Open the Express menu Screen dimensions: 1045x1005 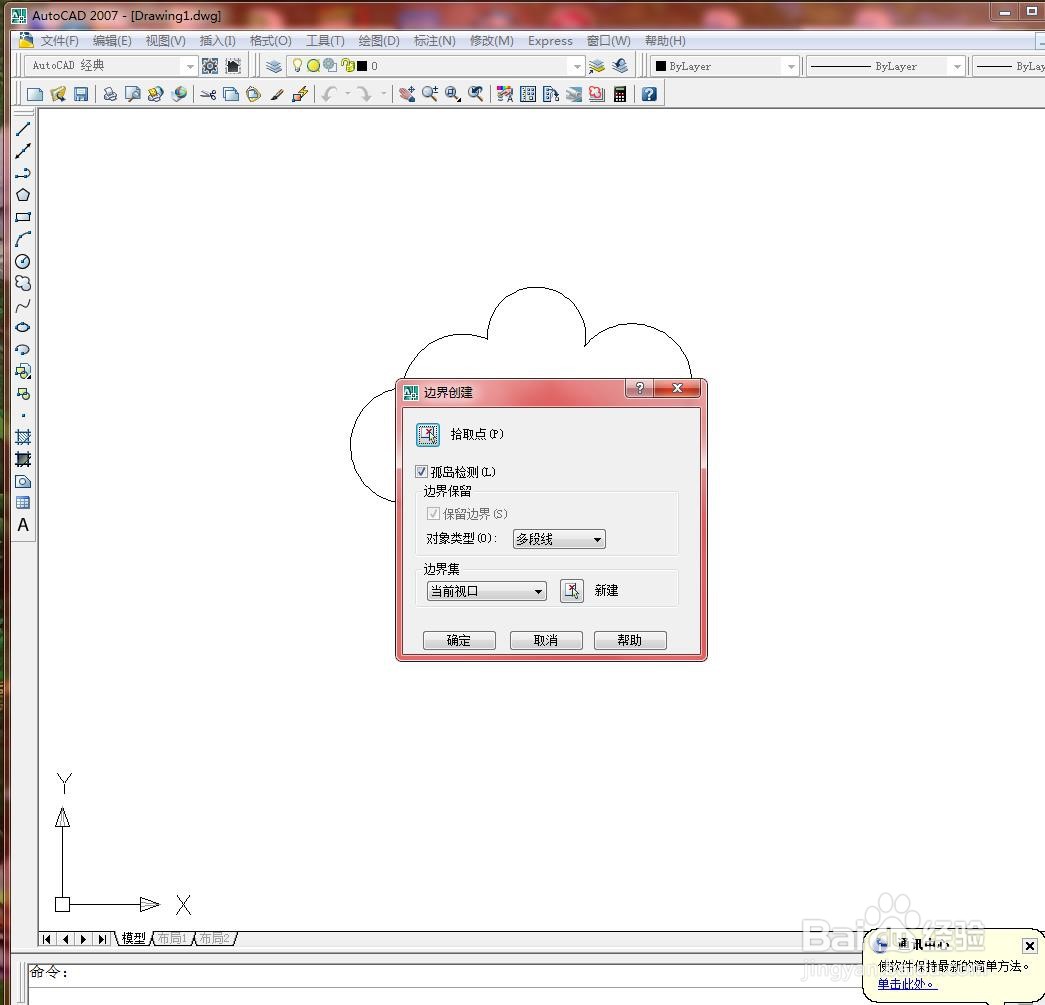pyautogui.click(x=550, y=41)
